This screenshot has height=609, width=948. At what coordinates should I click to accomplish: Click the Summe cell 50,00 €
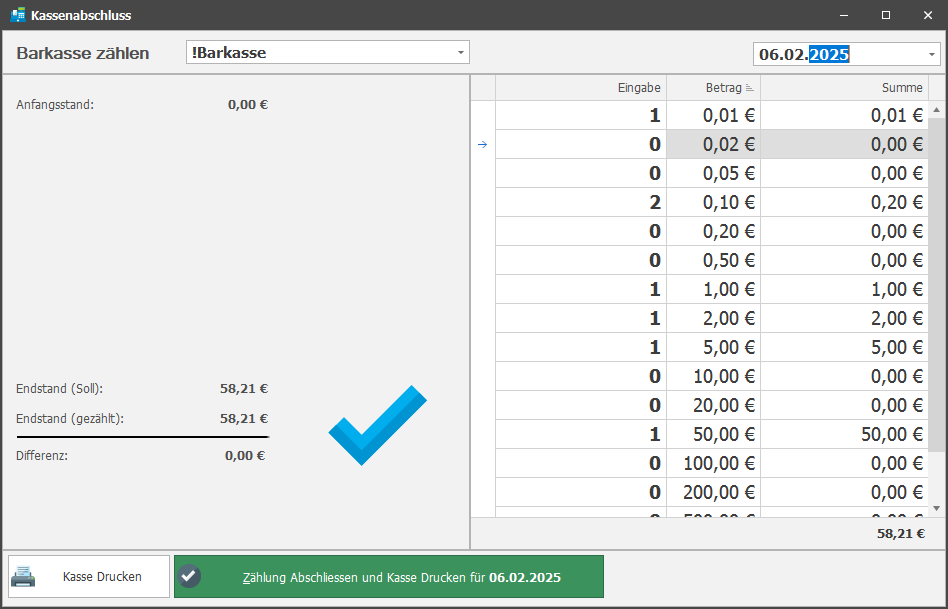point(844,435)
